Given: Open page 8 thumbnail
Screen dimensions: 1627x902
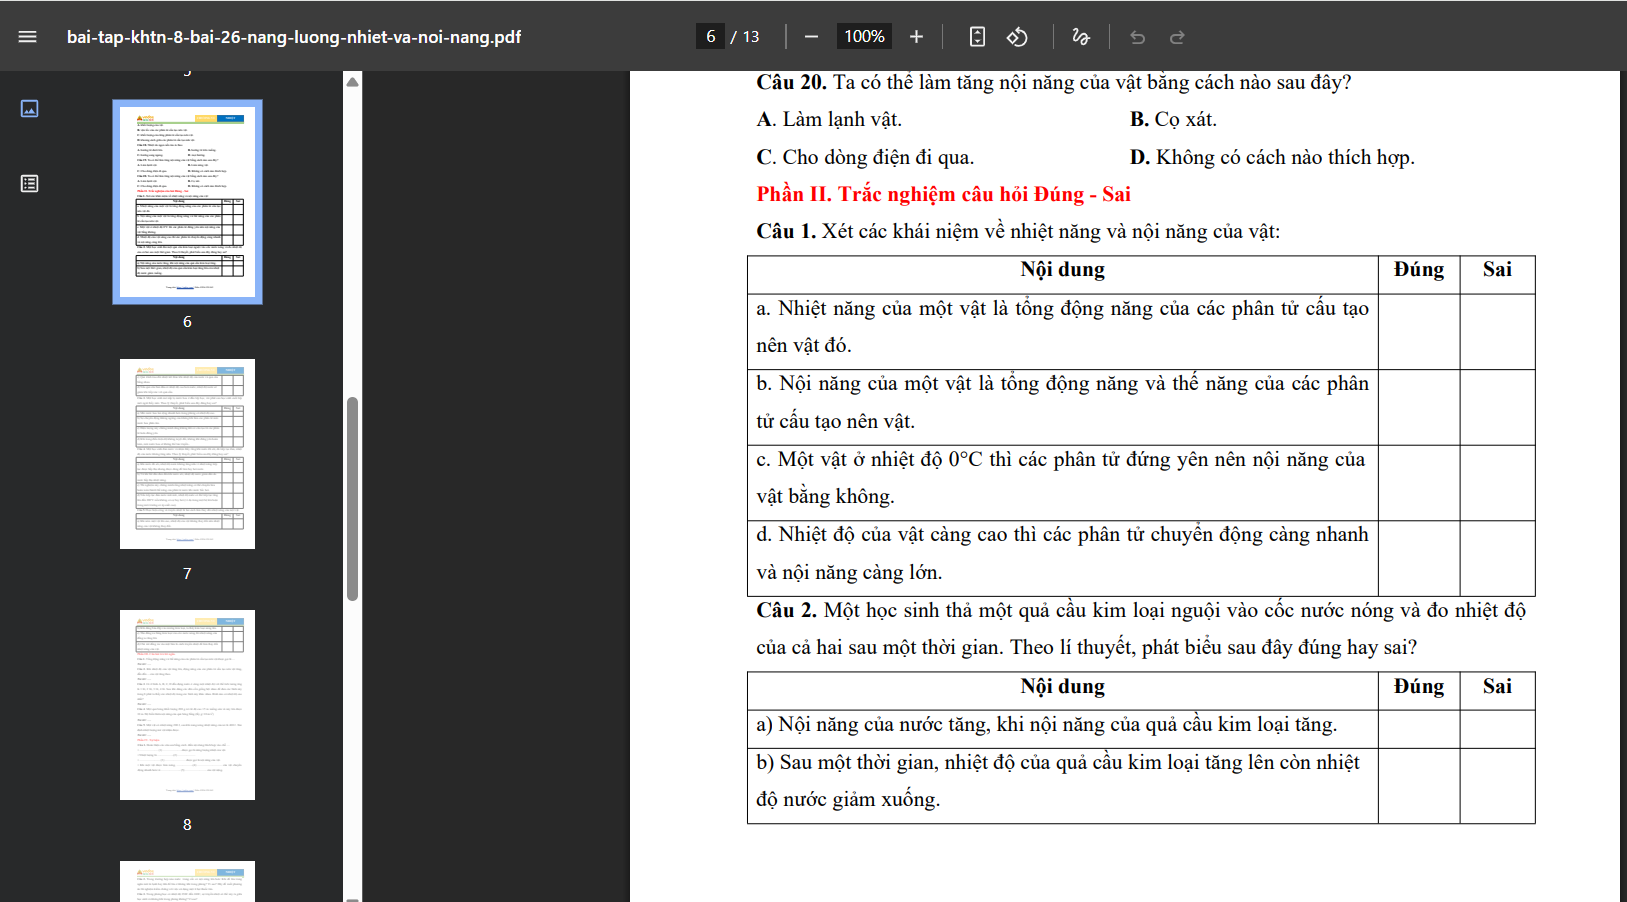Looking at the screenshot, I should [187, 705].
